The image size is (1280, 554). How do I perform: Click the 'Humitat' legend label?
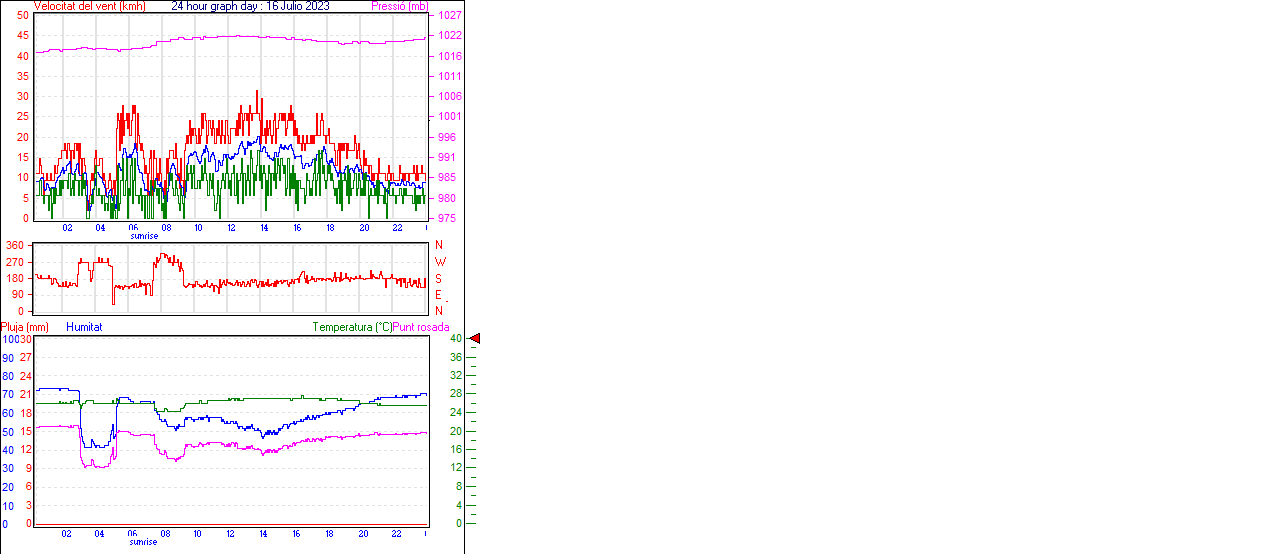pyautogui.click(x=84, y=327)
